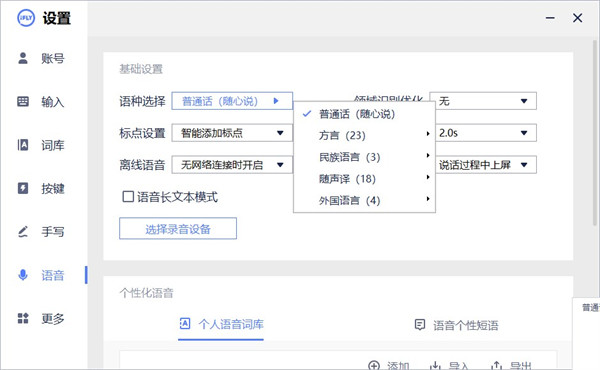Image resolution: width=600 pixels, height=370 pixels.
Task: Expand the 民族语言 (3) submenu
Action: (364, 157)
